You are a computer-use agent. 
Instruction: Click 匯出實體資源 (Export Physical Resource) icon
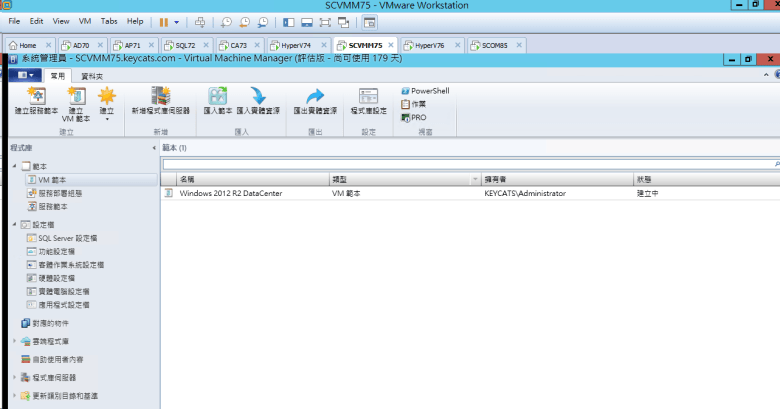pyautogui.click(x=315, y=97)
